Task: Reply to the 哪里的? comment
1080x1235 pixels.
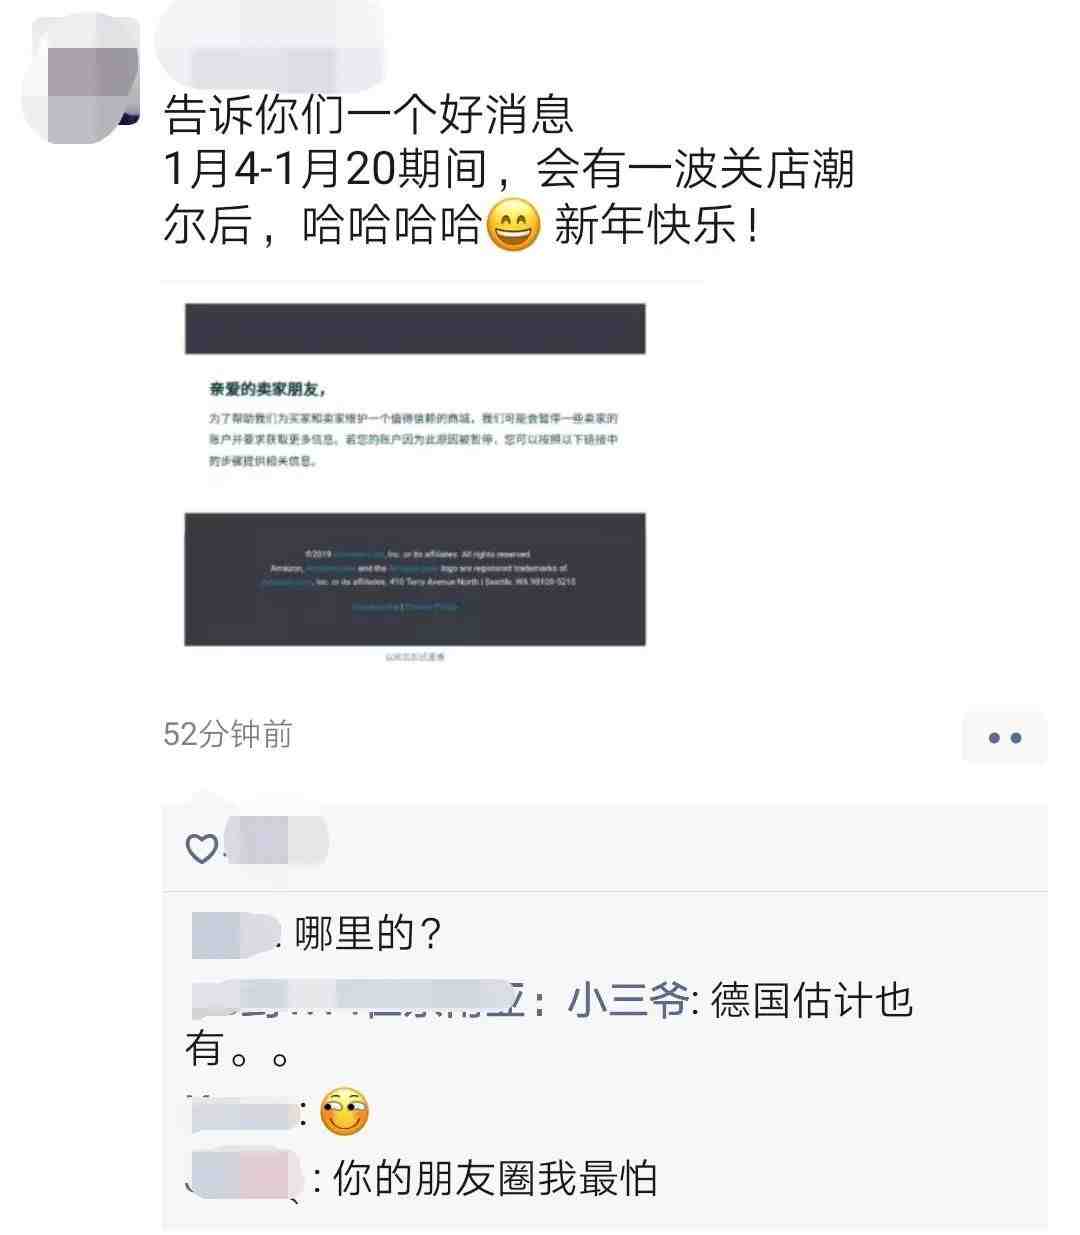Action: [368, 934]
